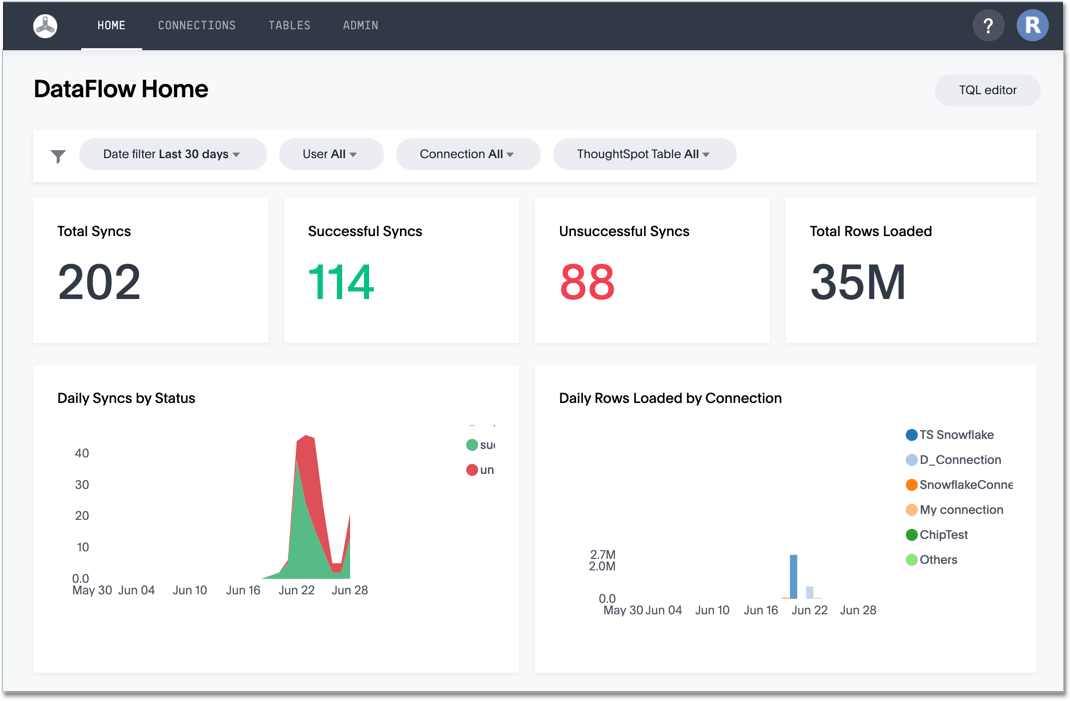Viewport: 1070px width, 701px height.
Task: Toggle the ChipTest series in the legend
Action: pyautogui.click(x=910, y=534)
